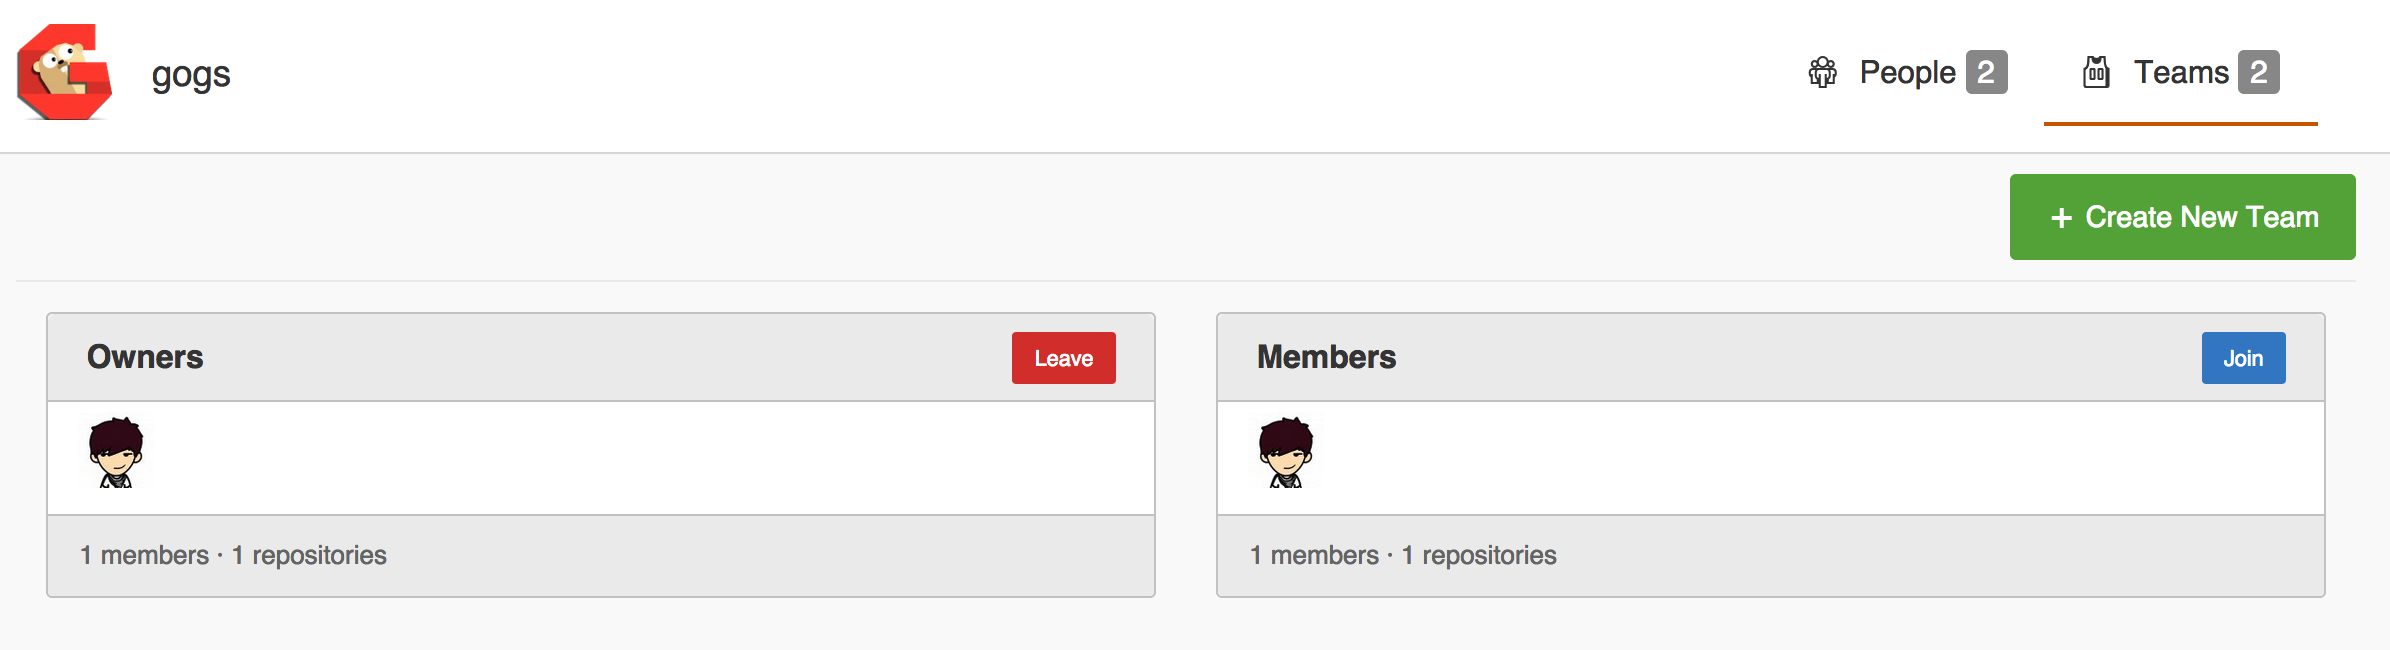Screen dimensions: 2390x650
Task: Leave the Owners team
Action: [1064, 358]
